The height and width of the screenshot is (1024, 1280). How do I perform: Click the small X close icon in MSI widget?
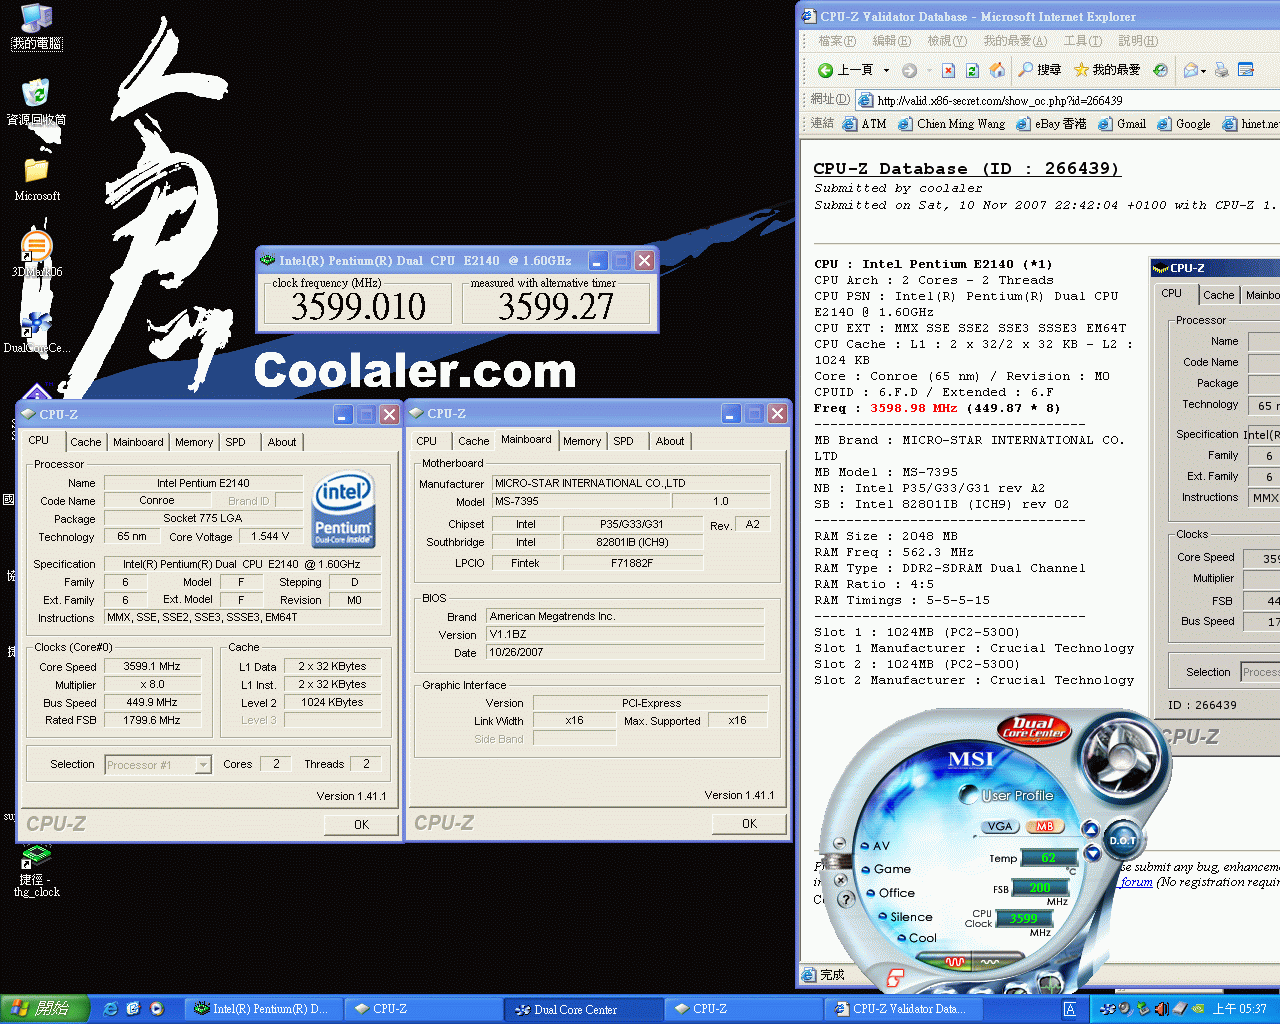(x=841, y=880)
